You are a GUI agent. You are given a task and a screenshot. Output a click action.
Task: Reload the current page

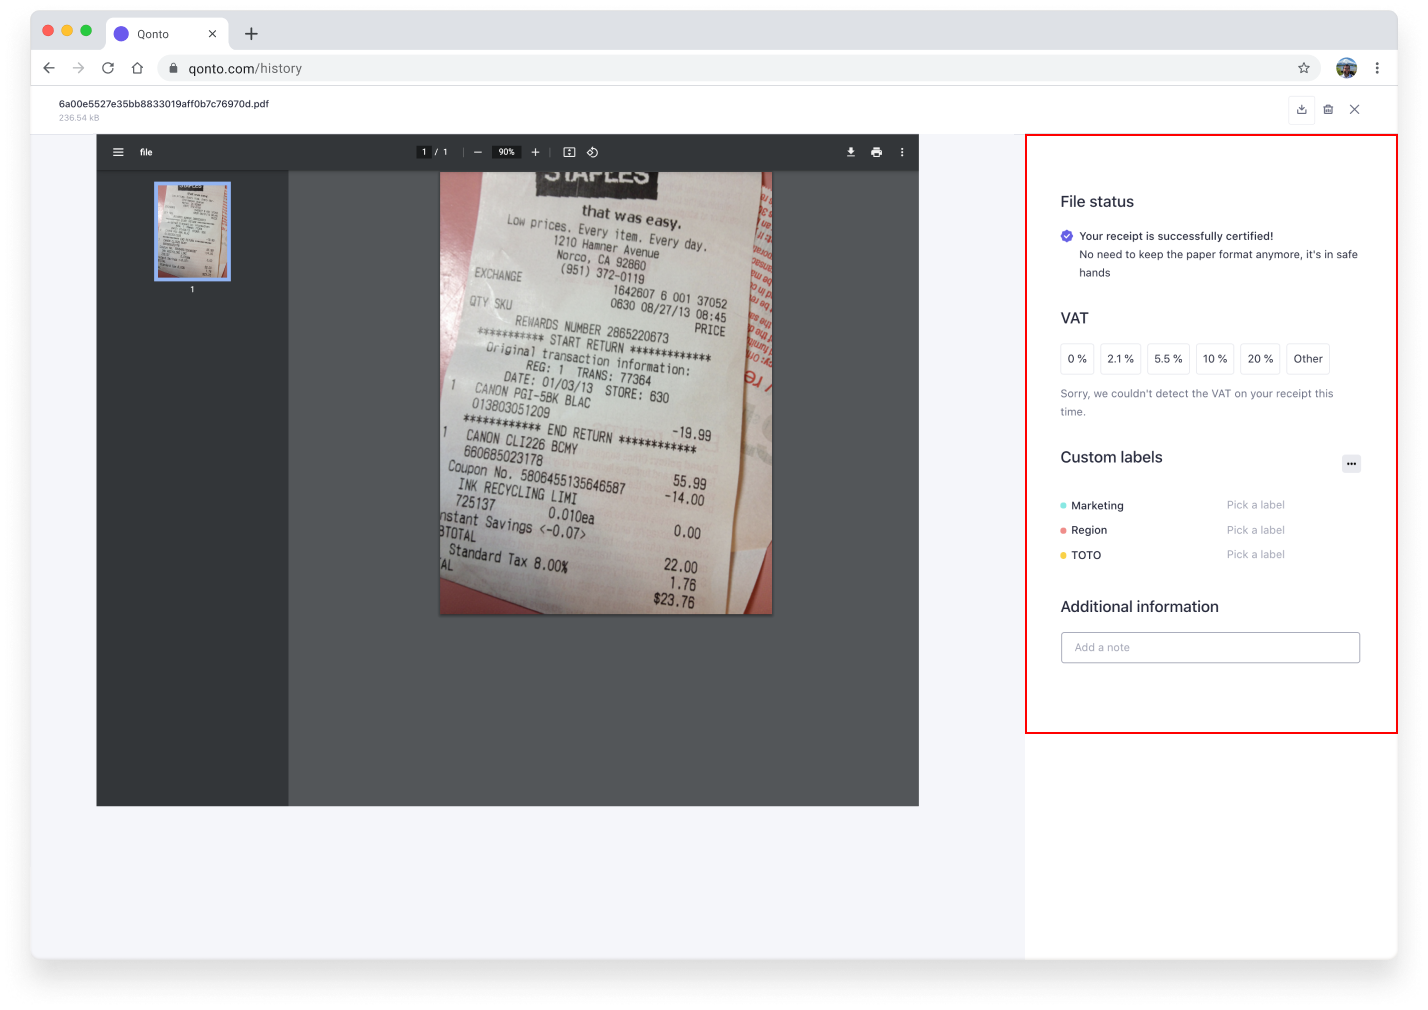click(x=108, y=68)
